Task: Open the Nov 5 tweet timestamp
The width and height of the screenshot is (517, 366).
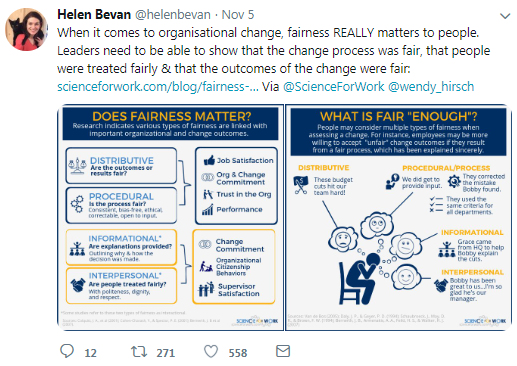Action: pos(238,15)
